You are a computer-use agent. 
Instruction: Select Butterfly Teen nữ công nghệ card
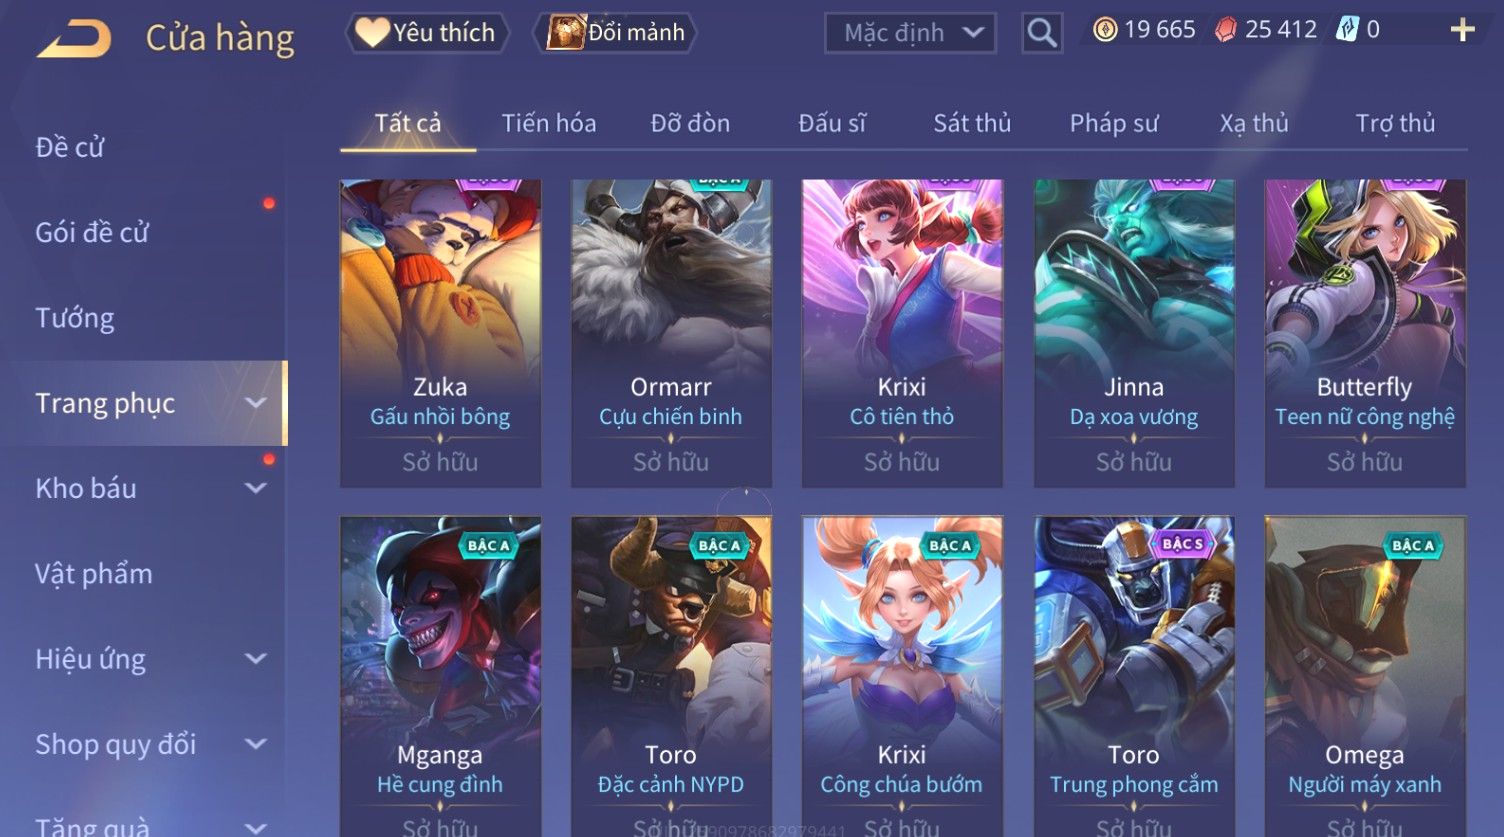click(1365, 333)
